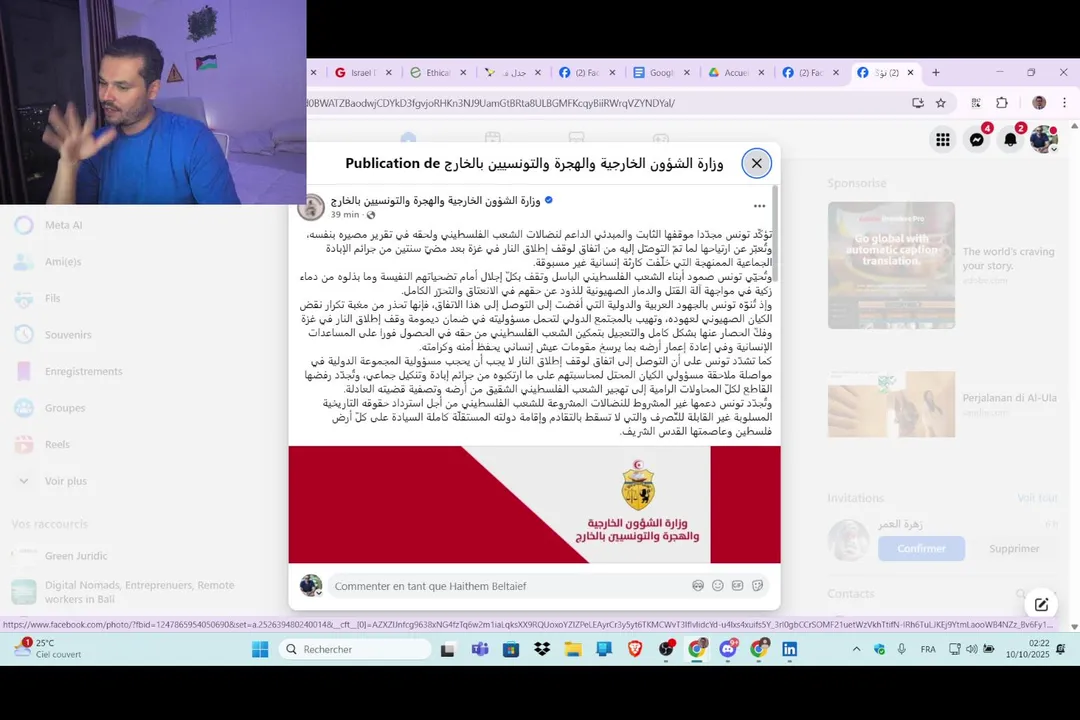The height and width of the screenshot is (720, 1080).
Task: Click the browser address bar URL
Action: [490, 103]
